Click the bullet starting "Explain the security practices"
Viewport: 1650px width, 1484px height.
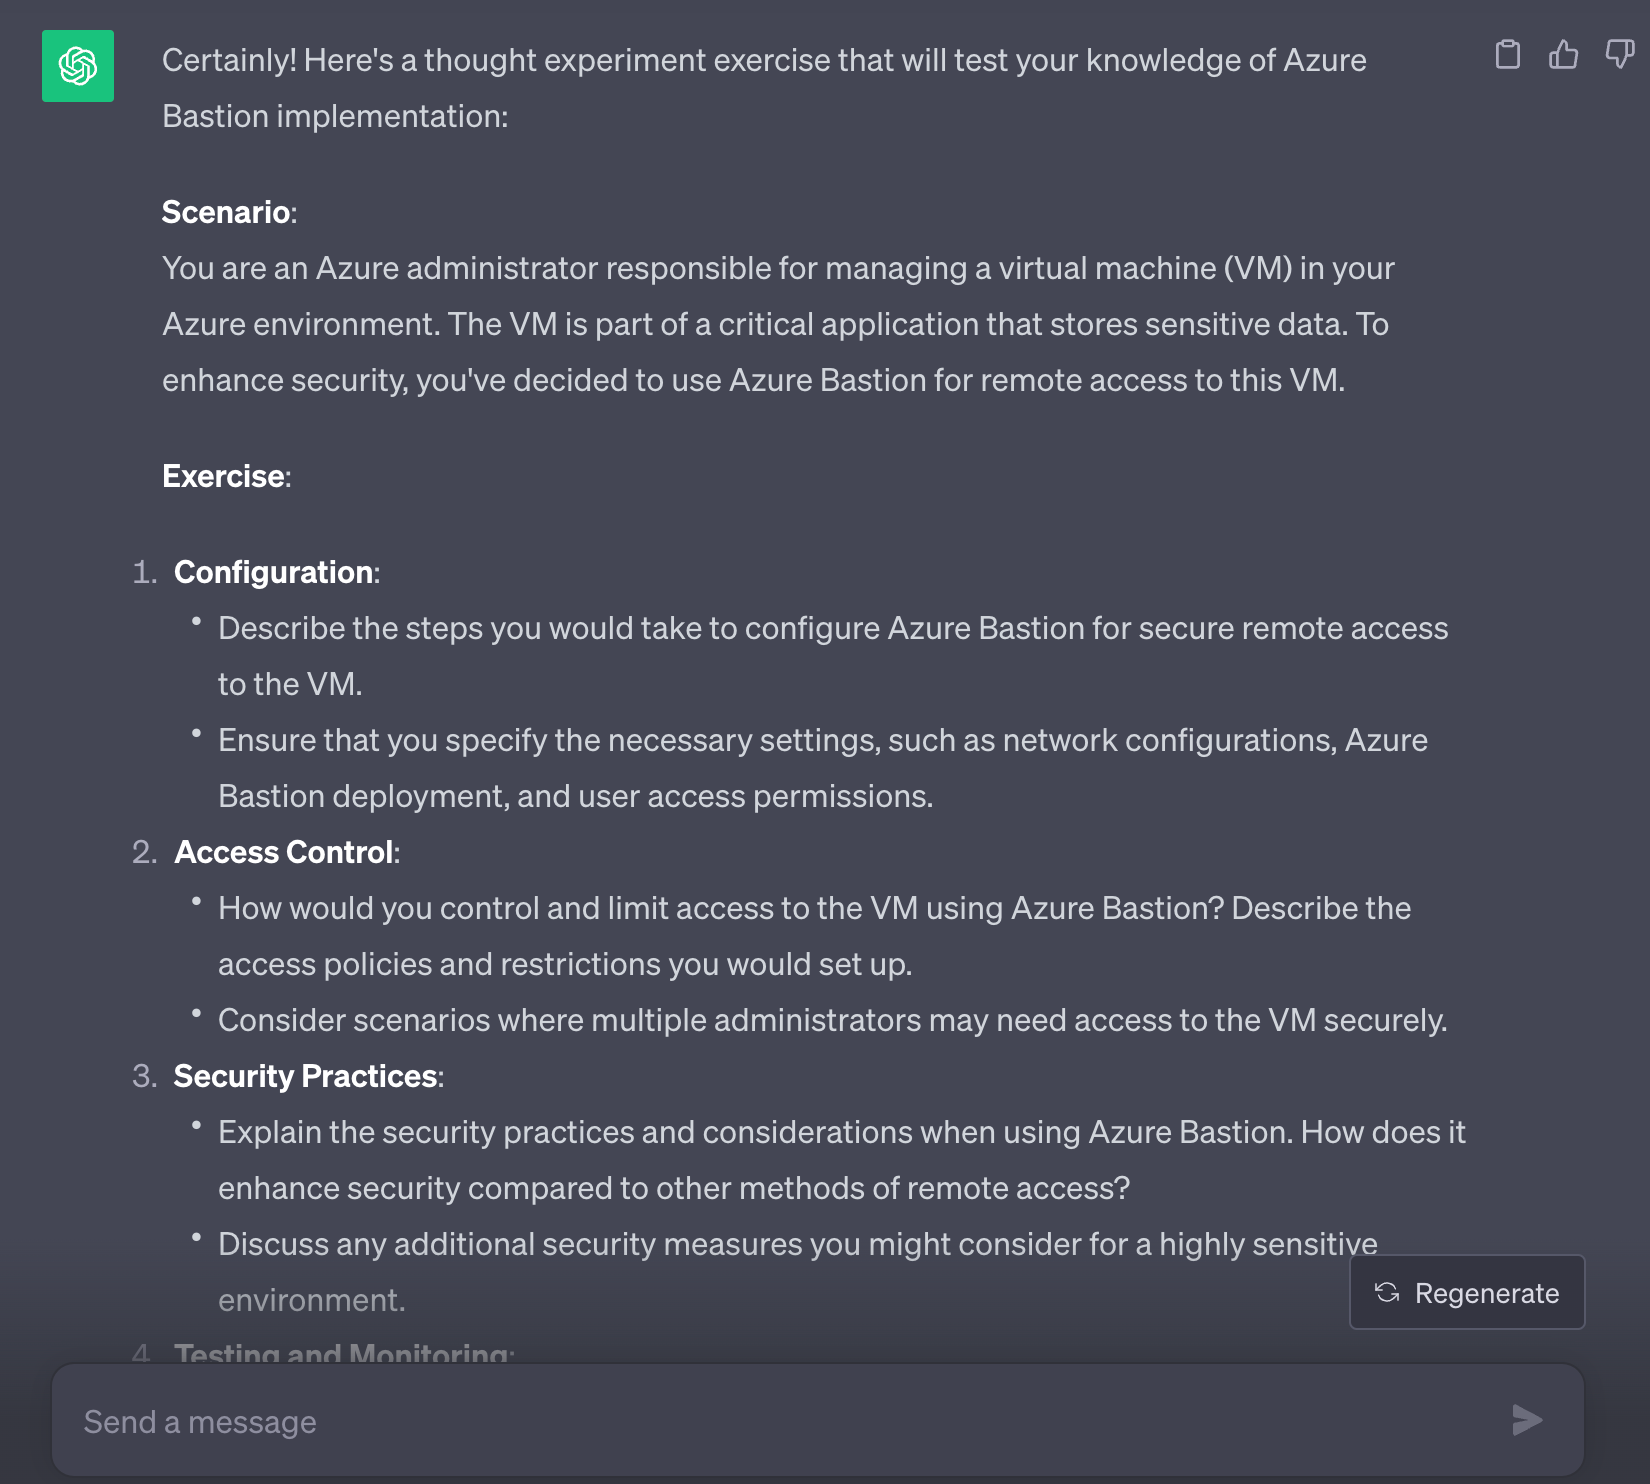coord(840,1132)
